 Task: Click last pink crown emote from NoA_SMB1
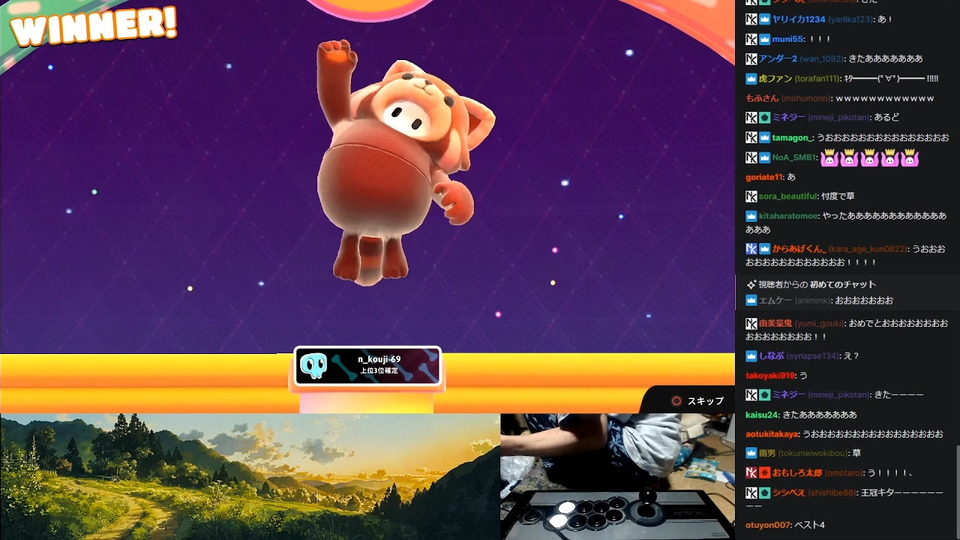(910, 158)
